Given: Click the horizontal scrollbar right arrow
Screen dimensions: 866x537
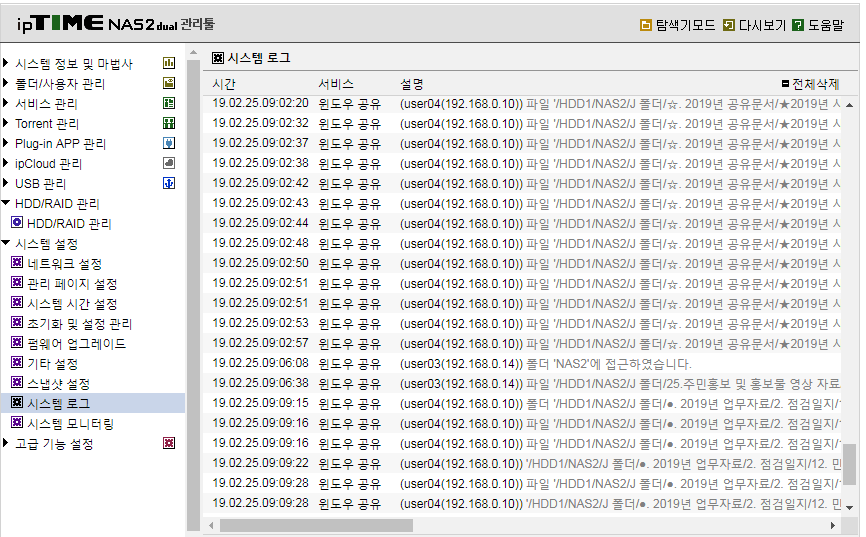Looking at the screenshot, I should pos(833,525).
